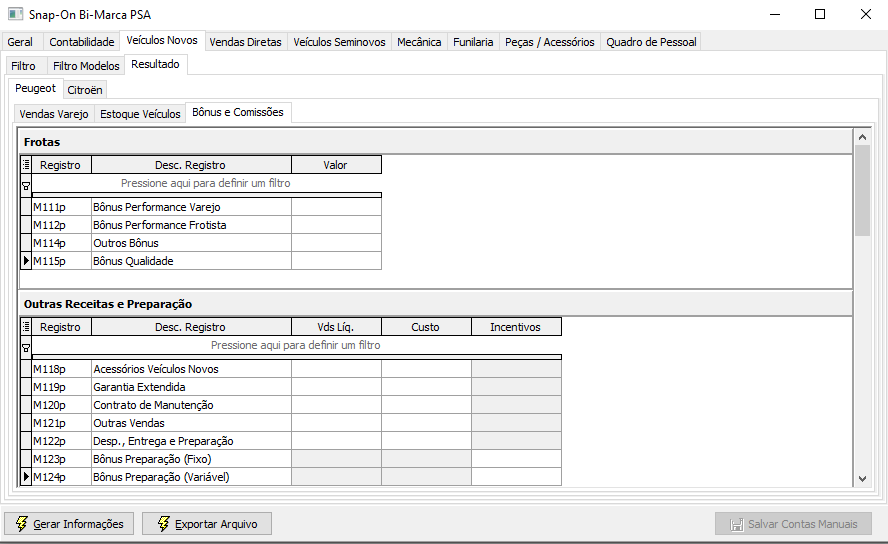
Task: Sort Frotas grid by Registro column
Action: (x=61, y=165)
